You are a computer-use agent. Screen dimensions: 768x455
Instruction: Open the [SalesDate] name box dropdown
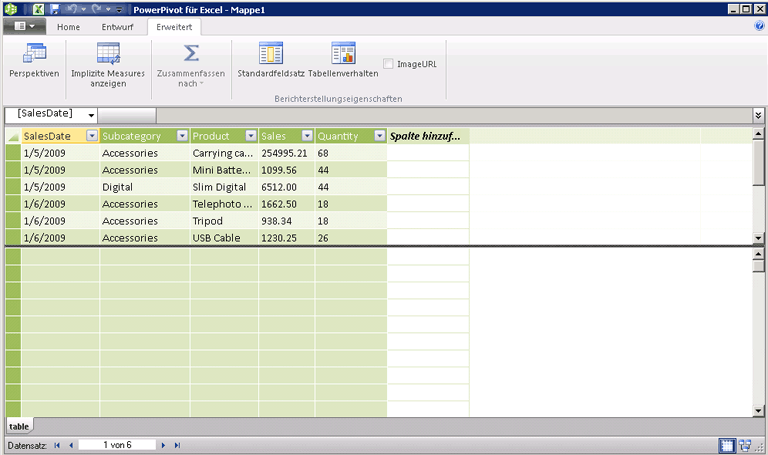[91, 115]
